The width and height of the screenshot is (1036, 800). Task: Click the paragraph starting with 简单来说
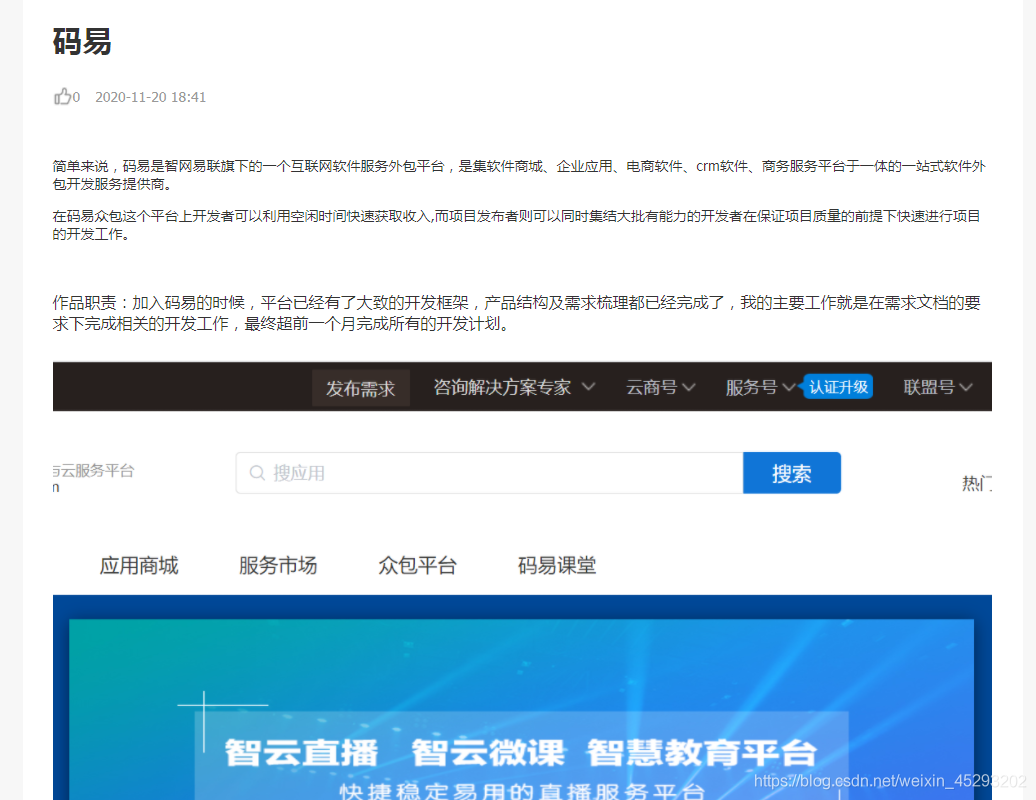pos(519,175)
